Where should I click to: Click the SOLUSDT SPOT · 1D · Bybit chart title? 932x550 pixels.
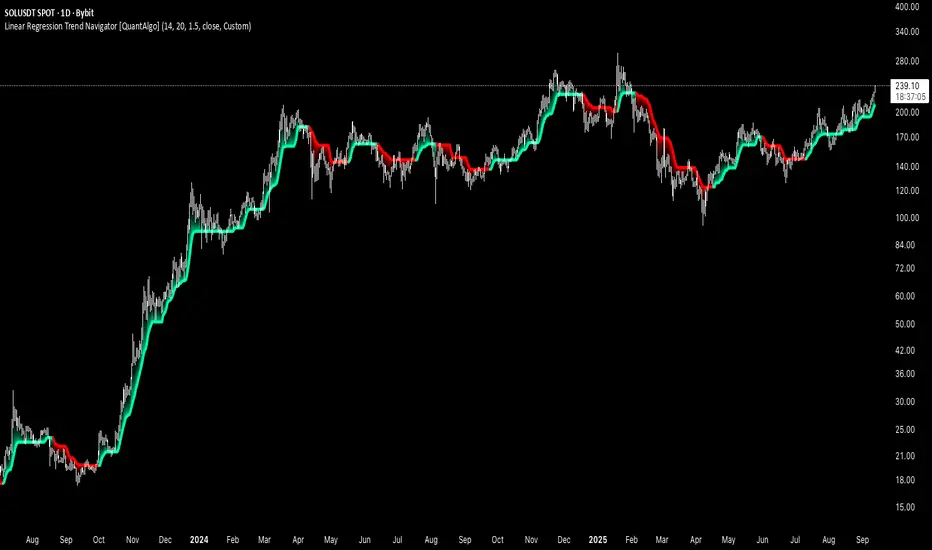[x=49, y=12]
